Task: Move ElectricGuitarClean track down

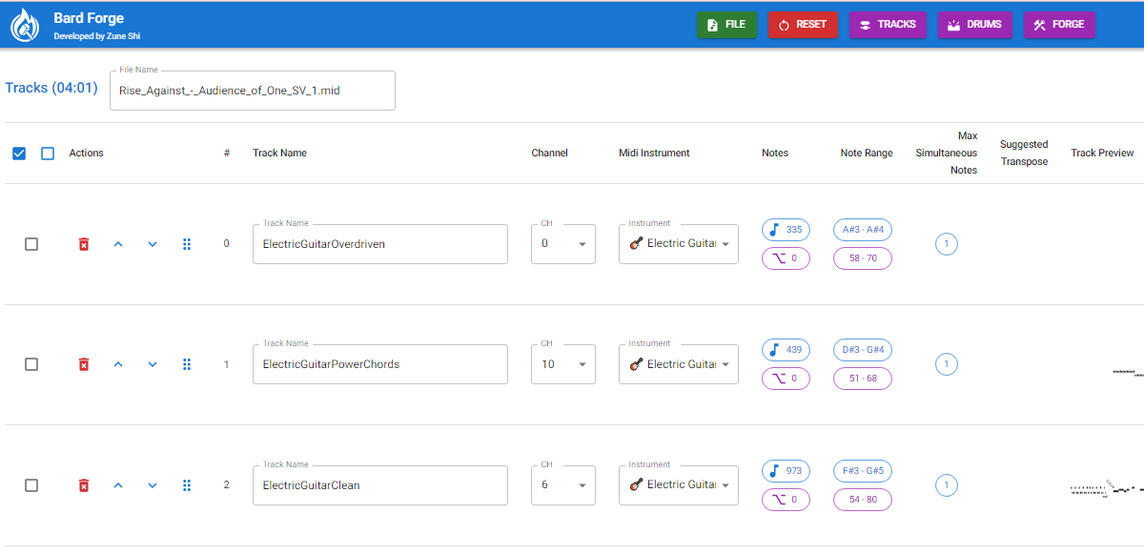Action: [x=152, y=486]
